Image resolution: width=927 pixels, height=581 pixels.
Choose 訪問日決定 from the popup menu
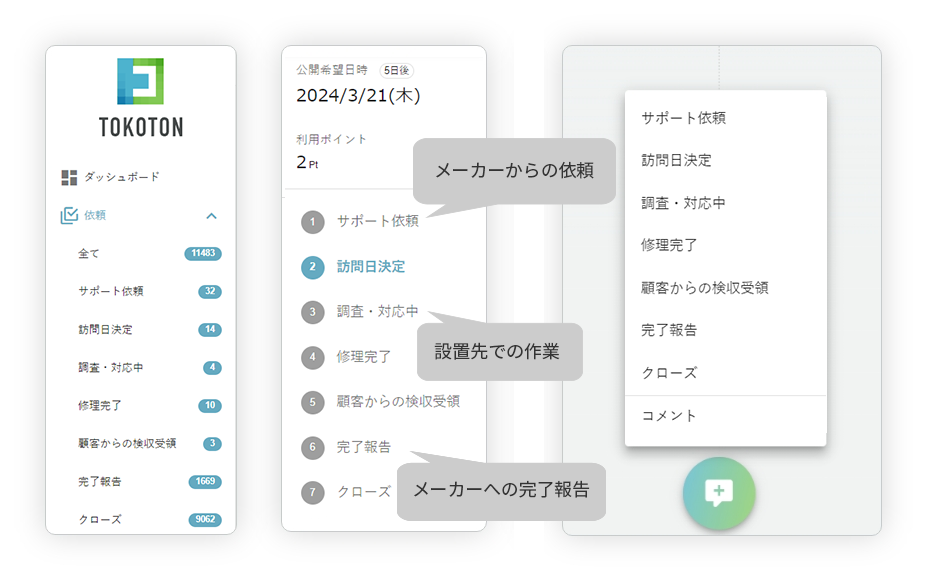pyautogui.click(x=676, y=160)
